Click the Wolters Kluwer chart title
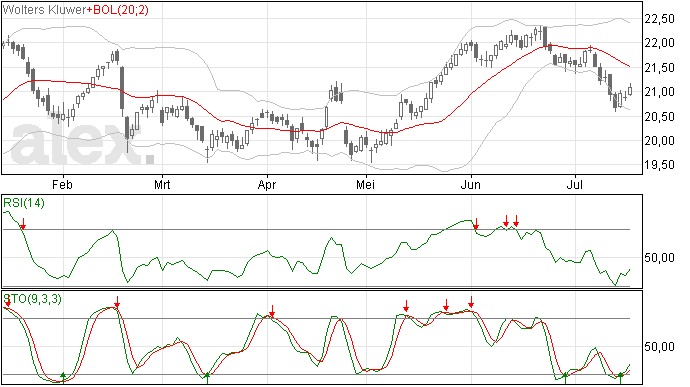The width and height of the screenshot is (690, 387). (44, 10)
